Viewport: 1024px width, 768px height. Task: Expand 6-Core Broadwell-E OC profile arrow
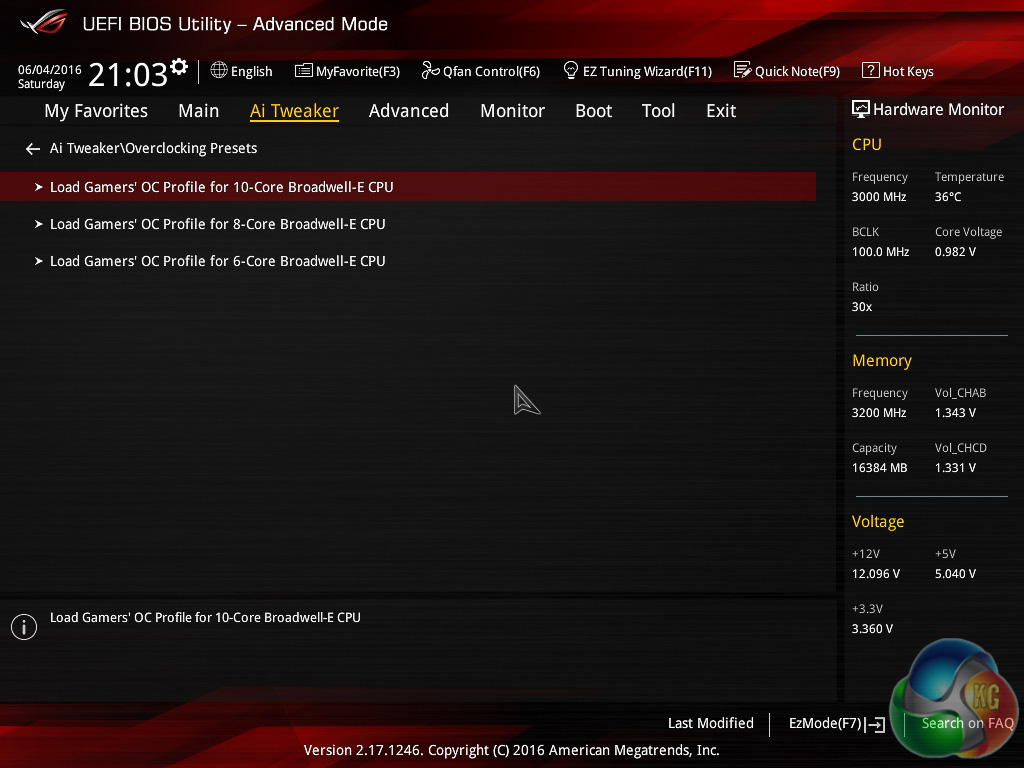pos(39,261)
